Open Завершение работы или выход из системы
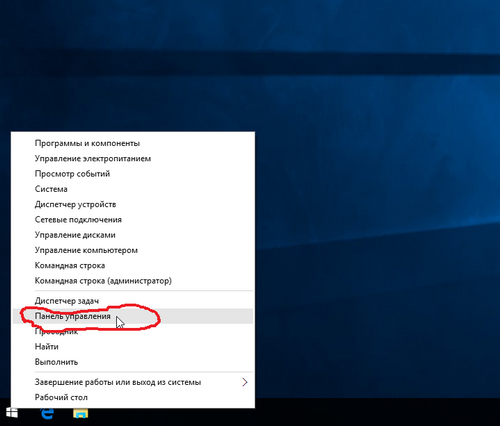500x426 pixels. coord(133,382)
